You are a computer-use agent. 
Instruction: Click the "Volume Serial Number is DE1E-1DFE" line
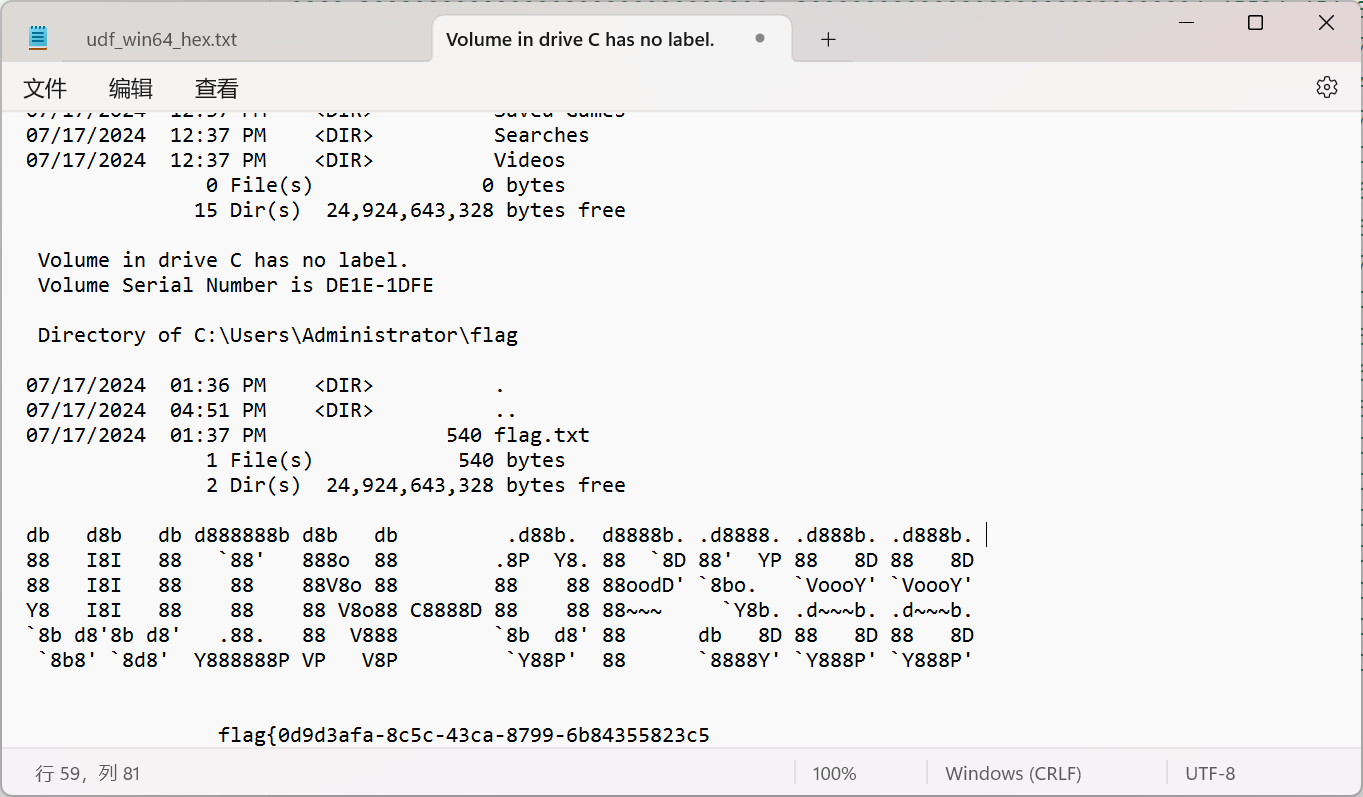pyautogui.click(x=236, y=285)
